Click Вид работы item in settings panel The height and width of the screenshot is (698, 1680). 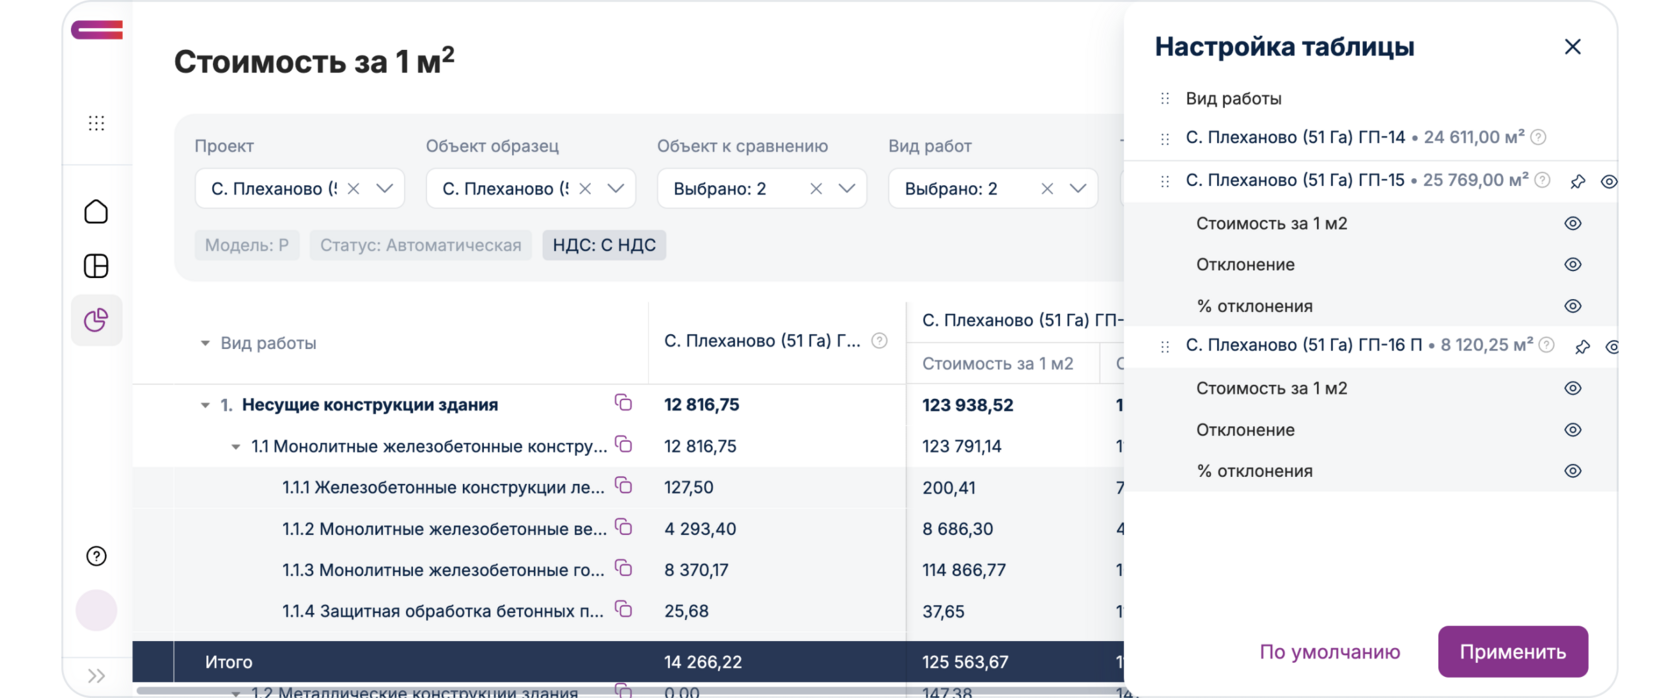click(1234, 98)
